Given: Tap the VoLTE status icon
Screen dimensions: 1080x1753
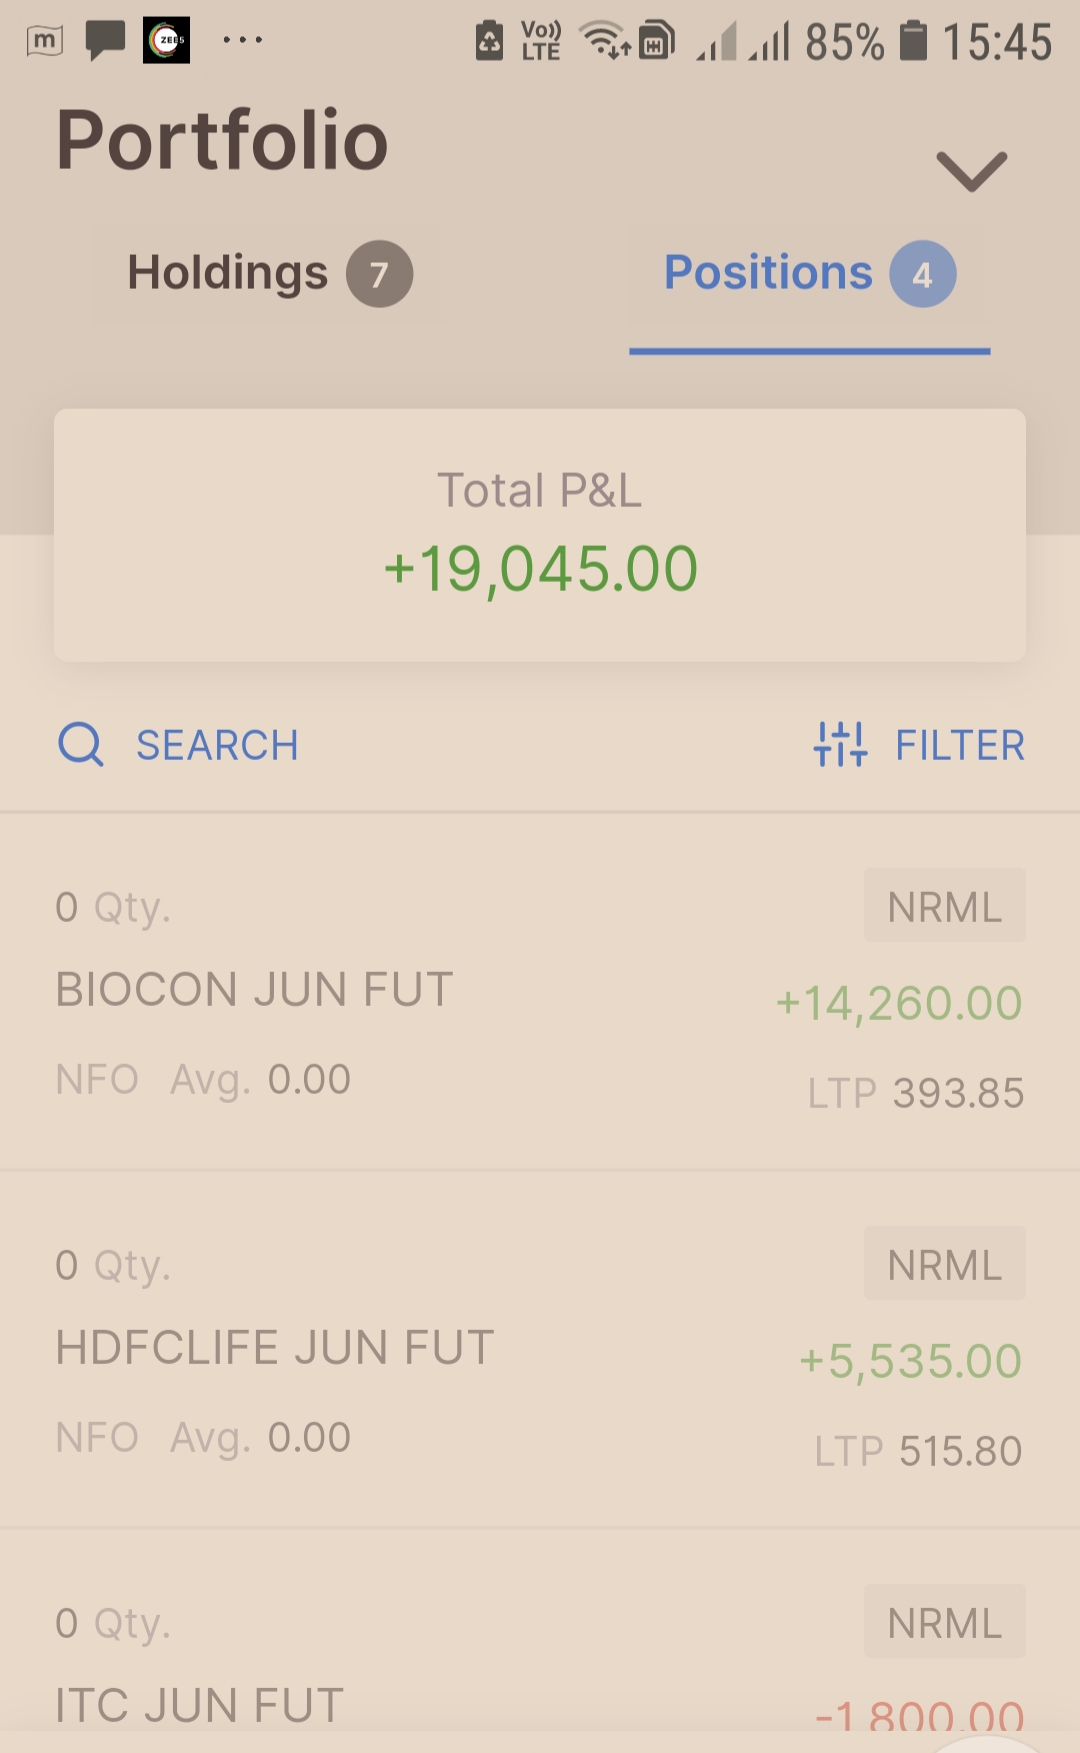Looking at the screenshot, I should (541, 41).
